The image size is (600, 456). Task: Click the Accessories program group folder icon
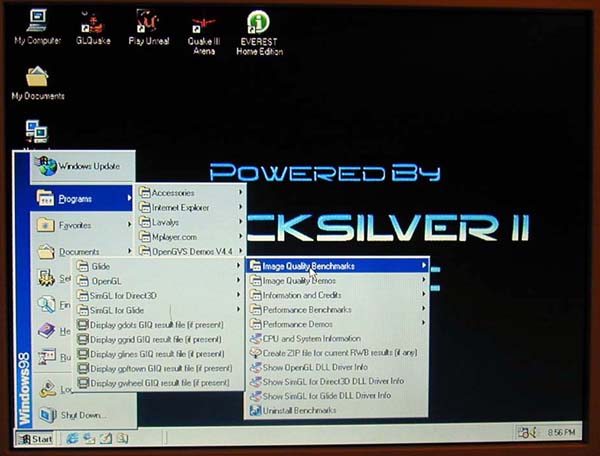coord(144,192)
